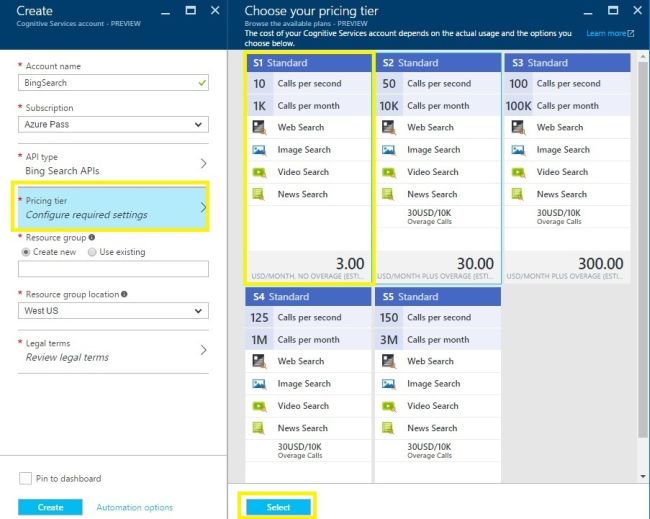The width and height of the screenshot is (650, 519).
Task: Click News Search icon in S1 Standard card
Action: click(x=258, y=194)
